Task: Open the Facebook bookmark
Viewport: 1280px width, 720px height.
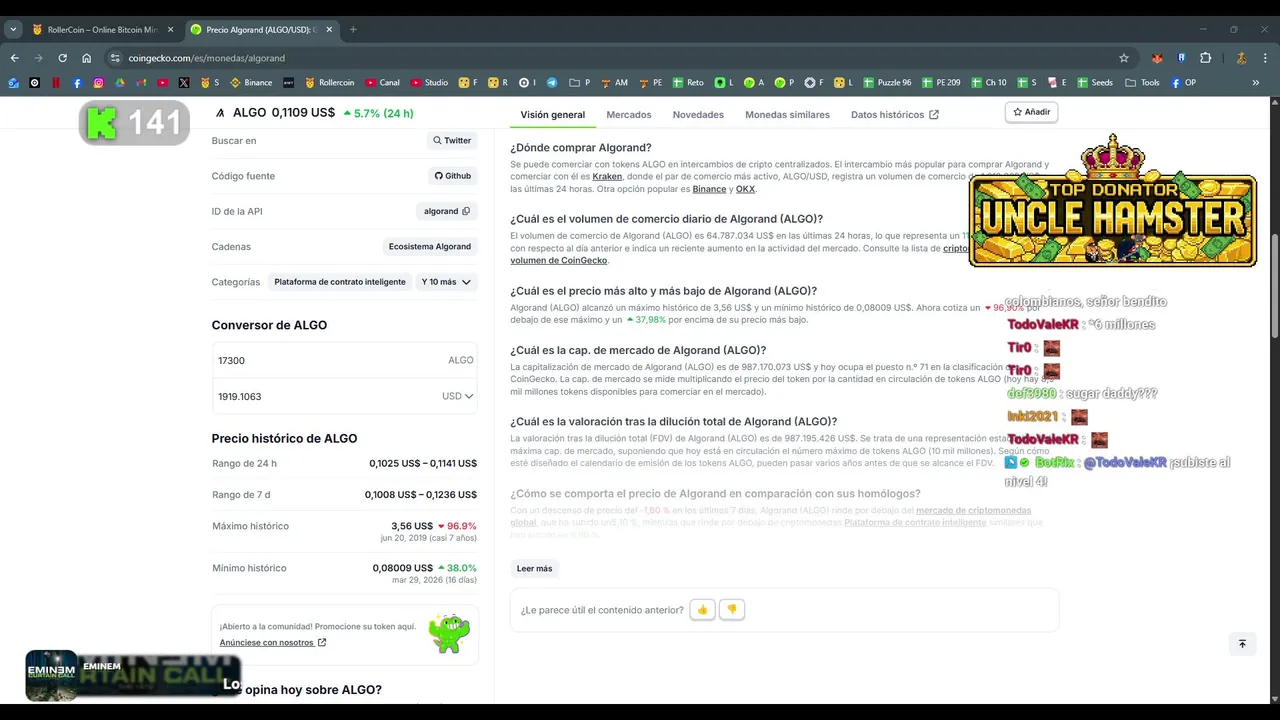Action: [x=77, y=82]
